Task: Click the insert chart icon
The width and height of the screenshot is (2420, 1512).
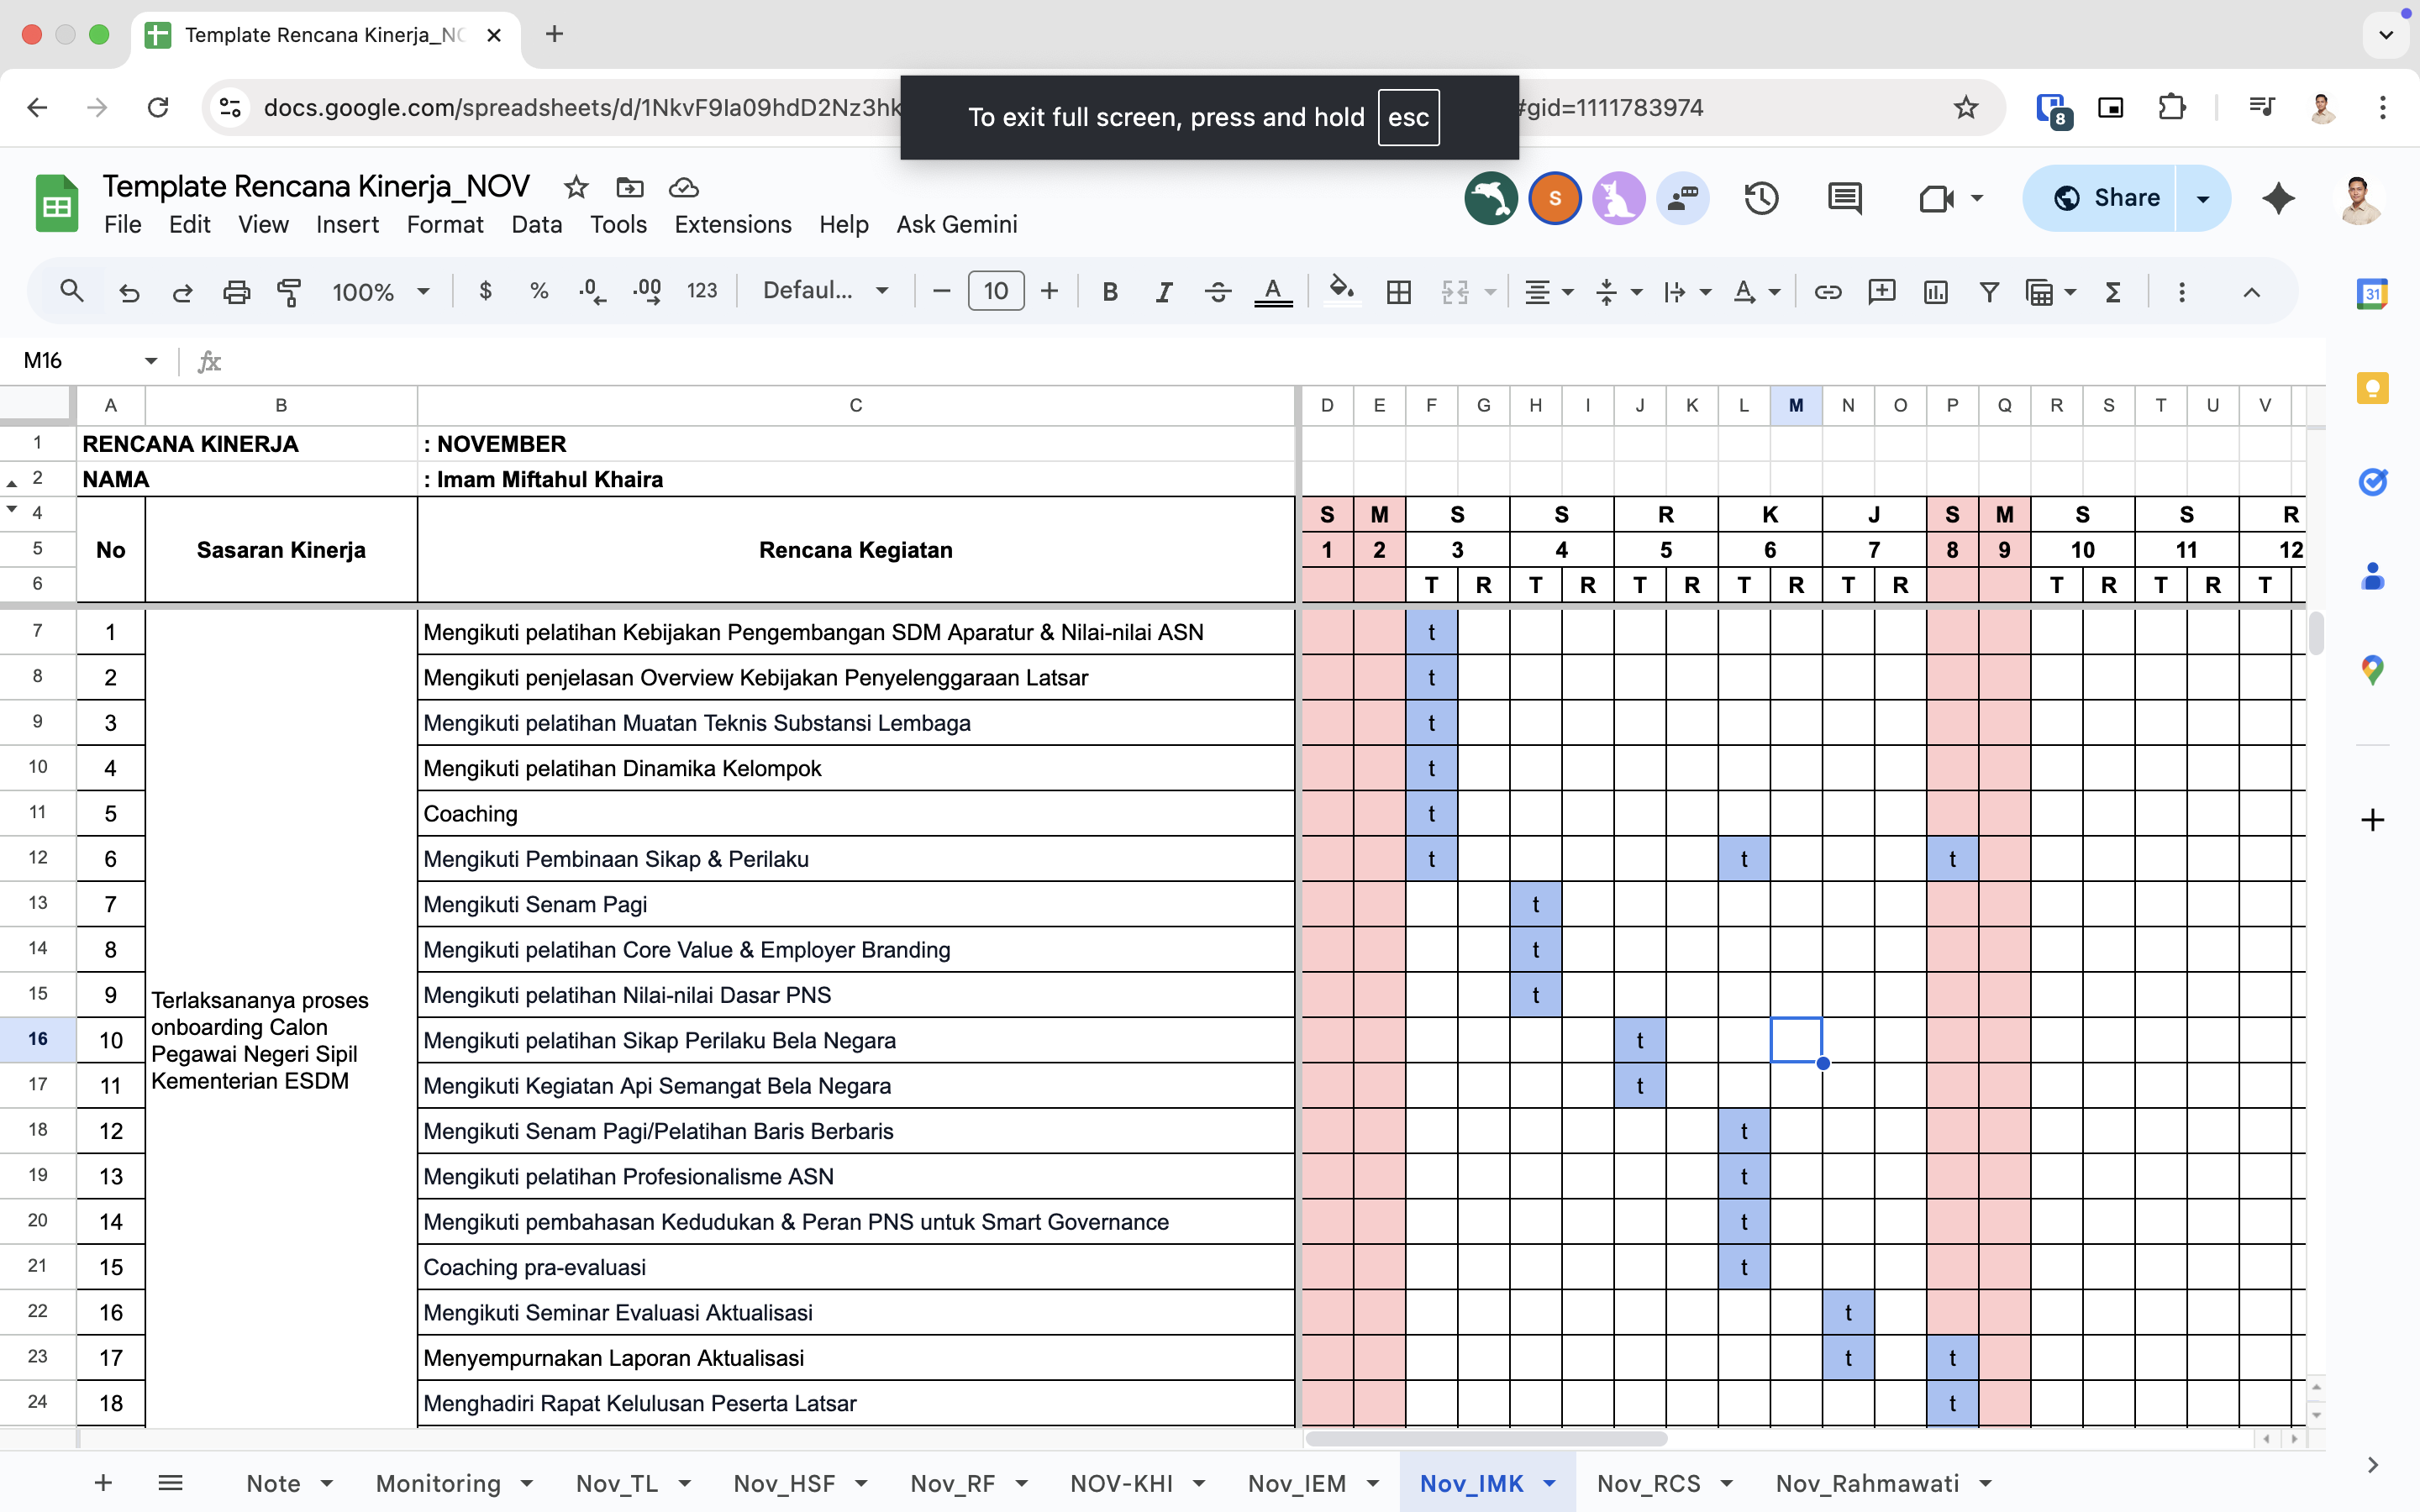Action: (x=1935, y=292)
